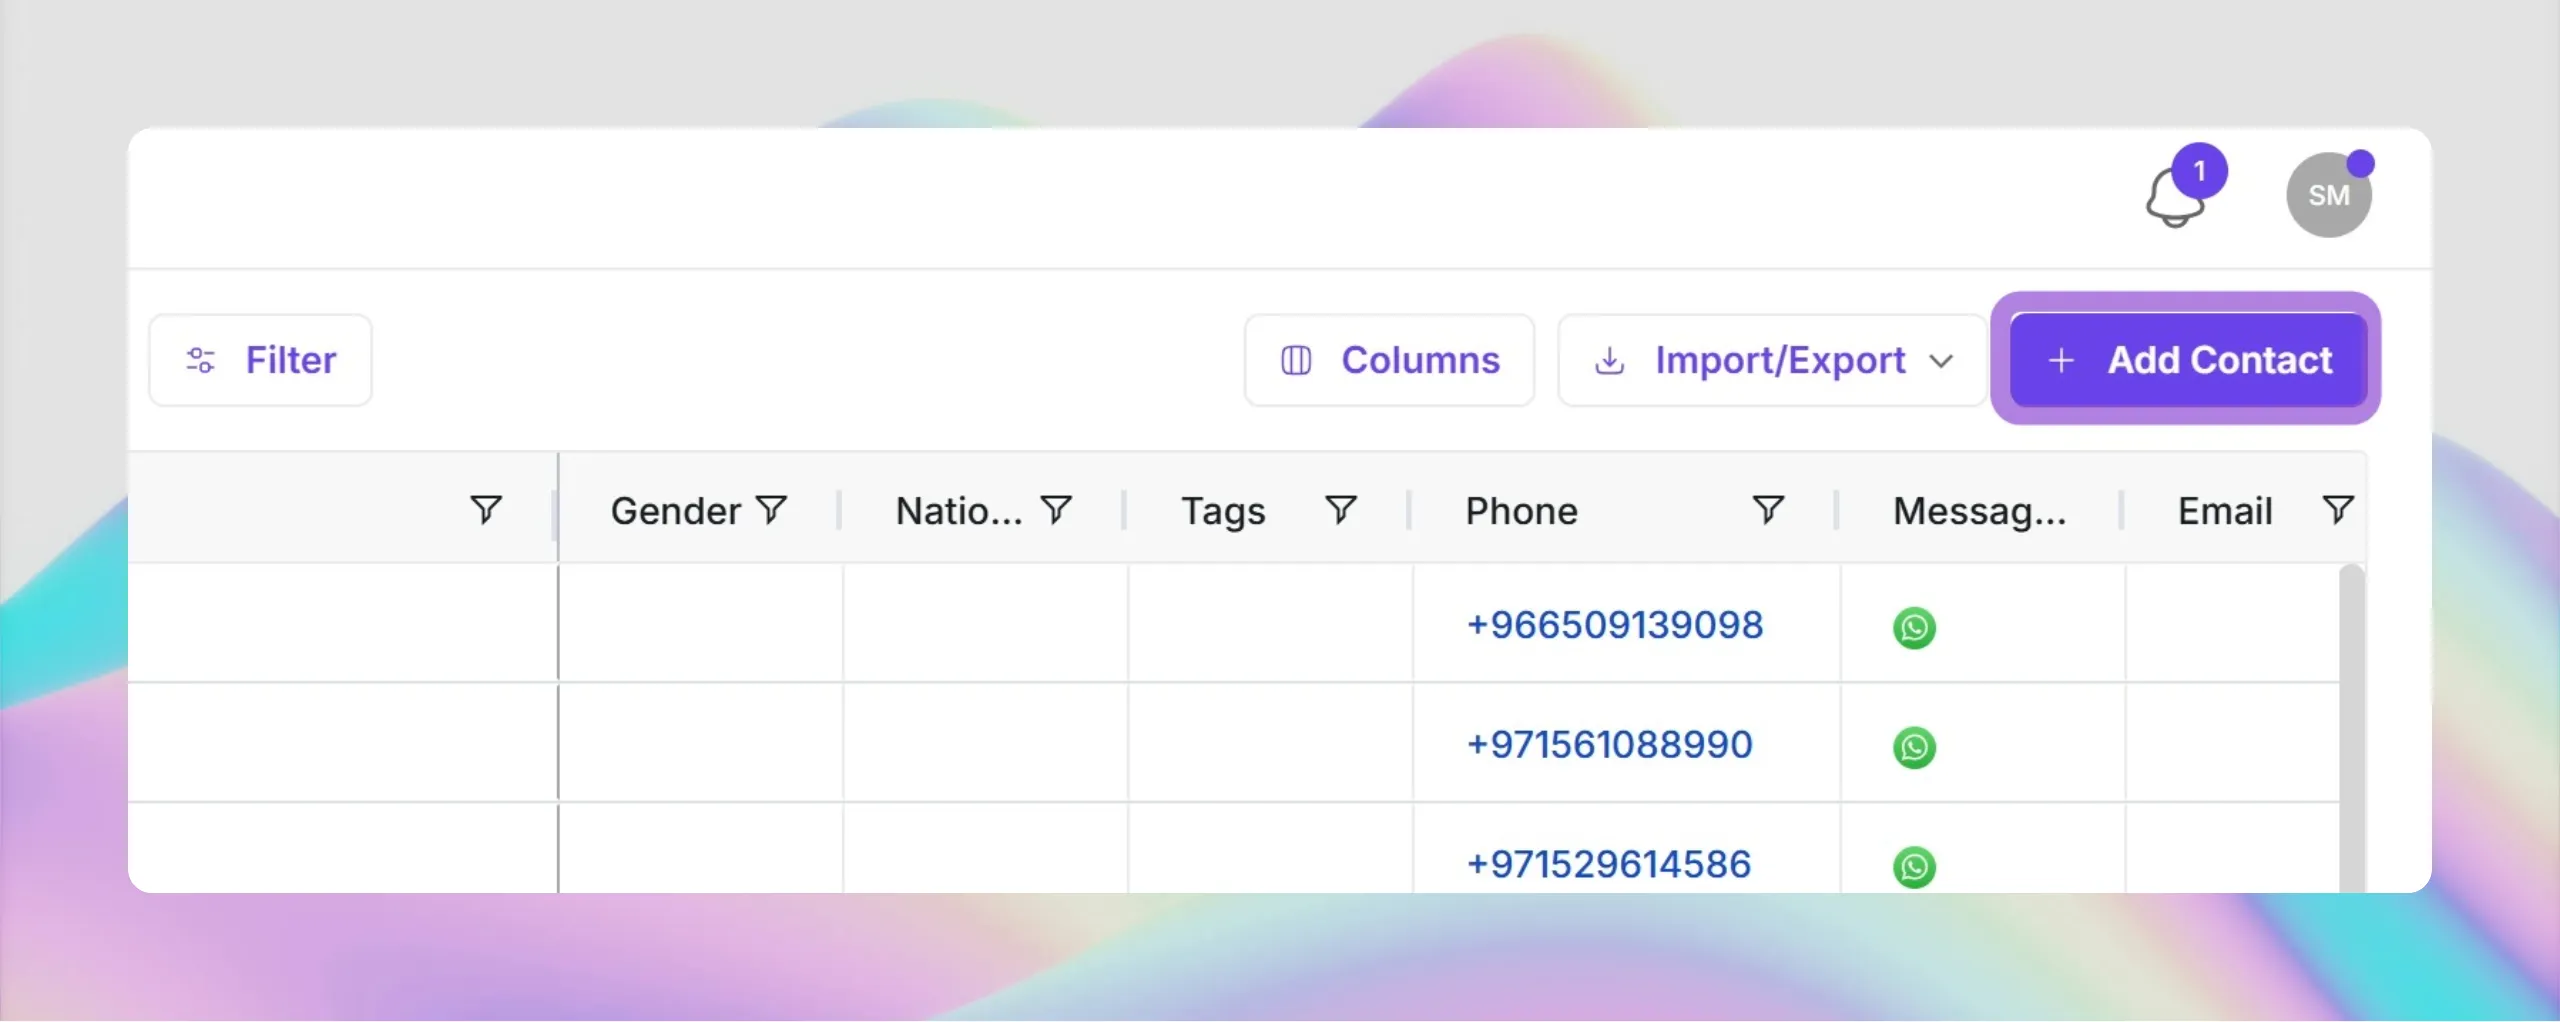Click the SM profile avatar
The width and height of the screenshot is (2560, 1022).
[x=2328, y=196]
